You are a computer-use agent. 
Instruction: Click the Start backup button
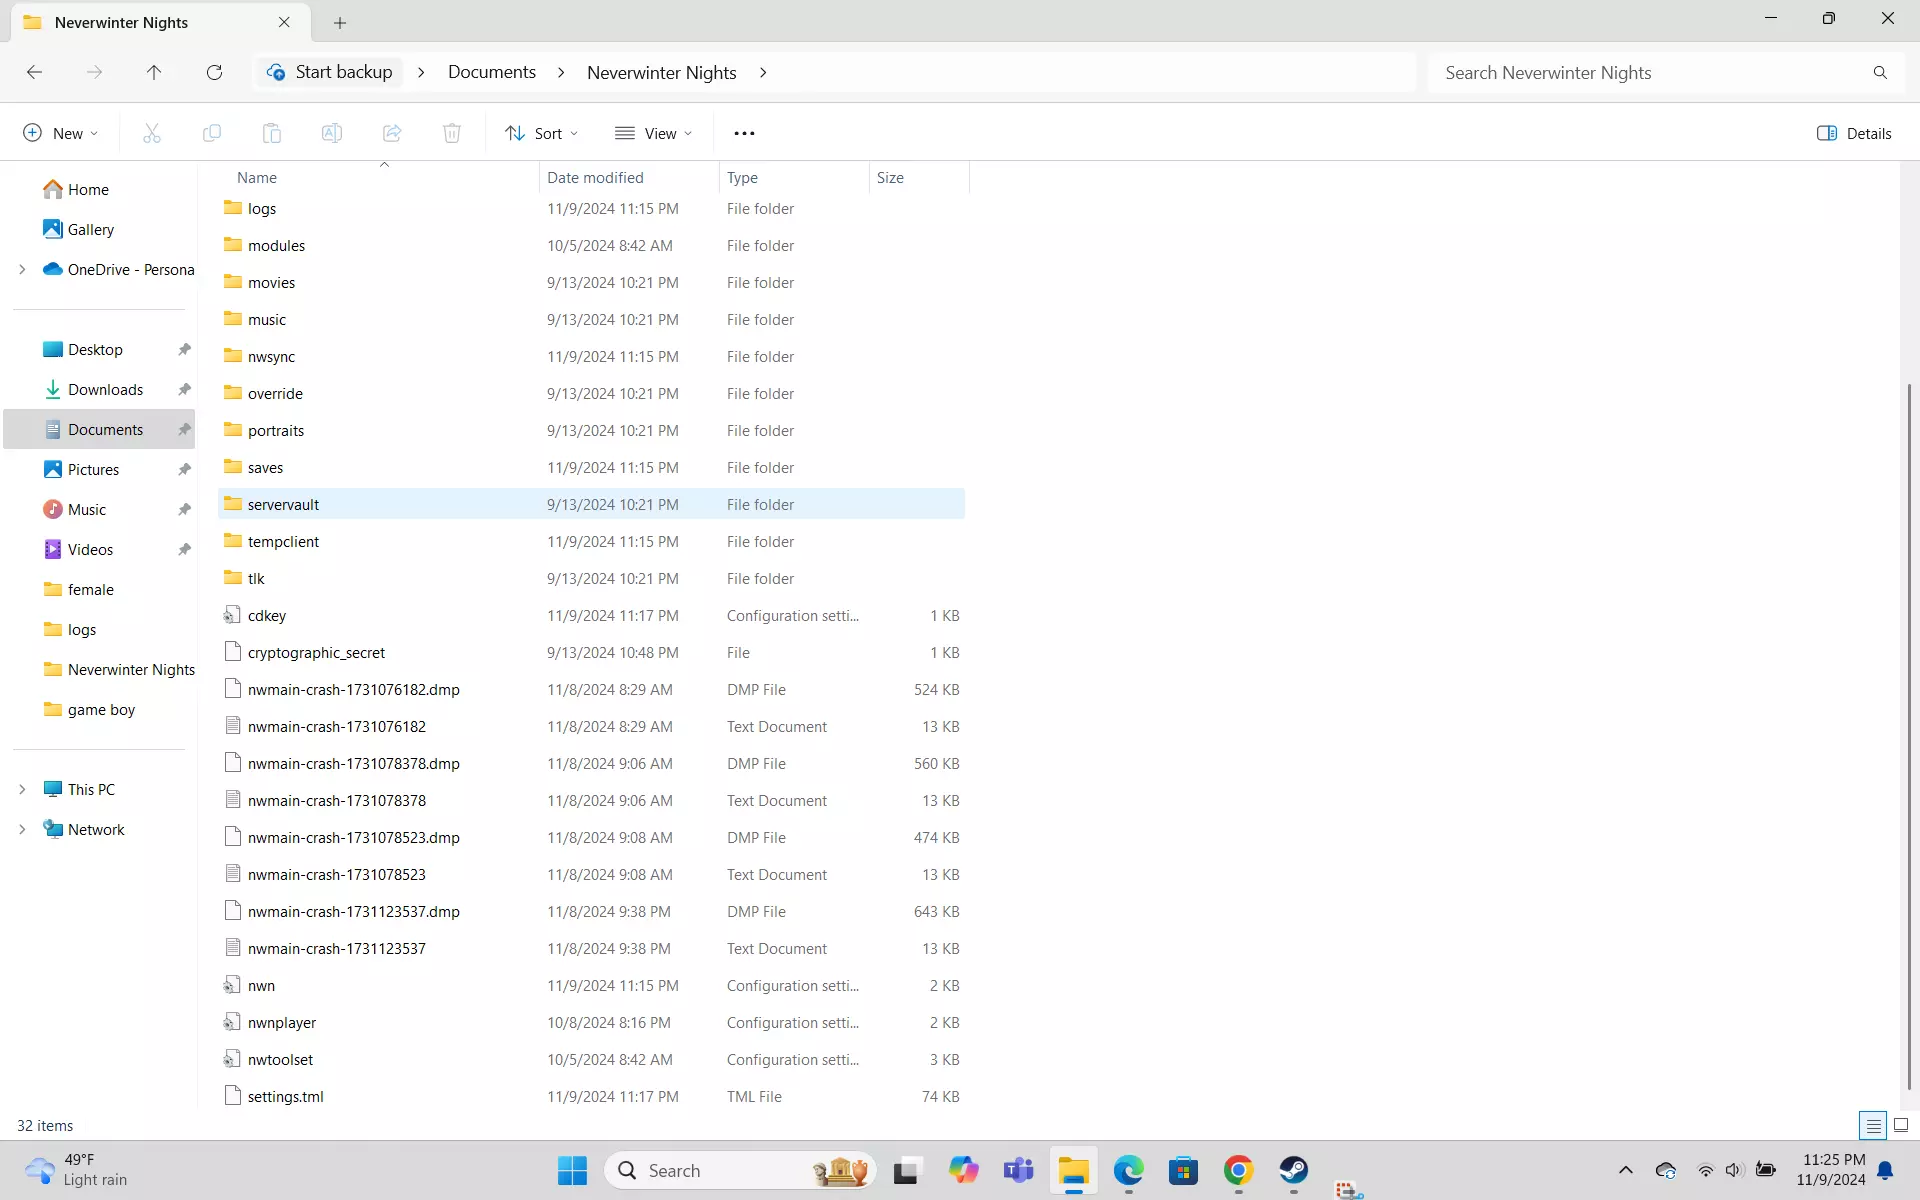coord(330,72)
